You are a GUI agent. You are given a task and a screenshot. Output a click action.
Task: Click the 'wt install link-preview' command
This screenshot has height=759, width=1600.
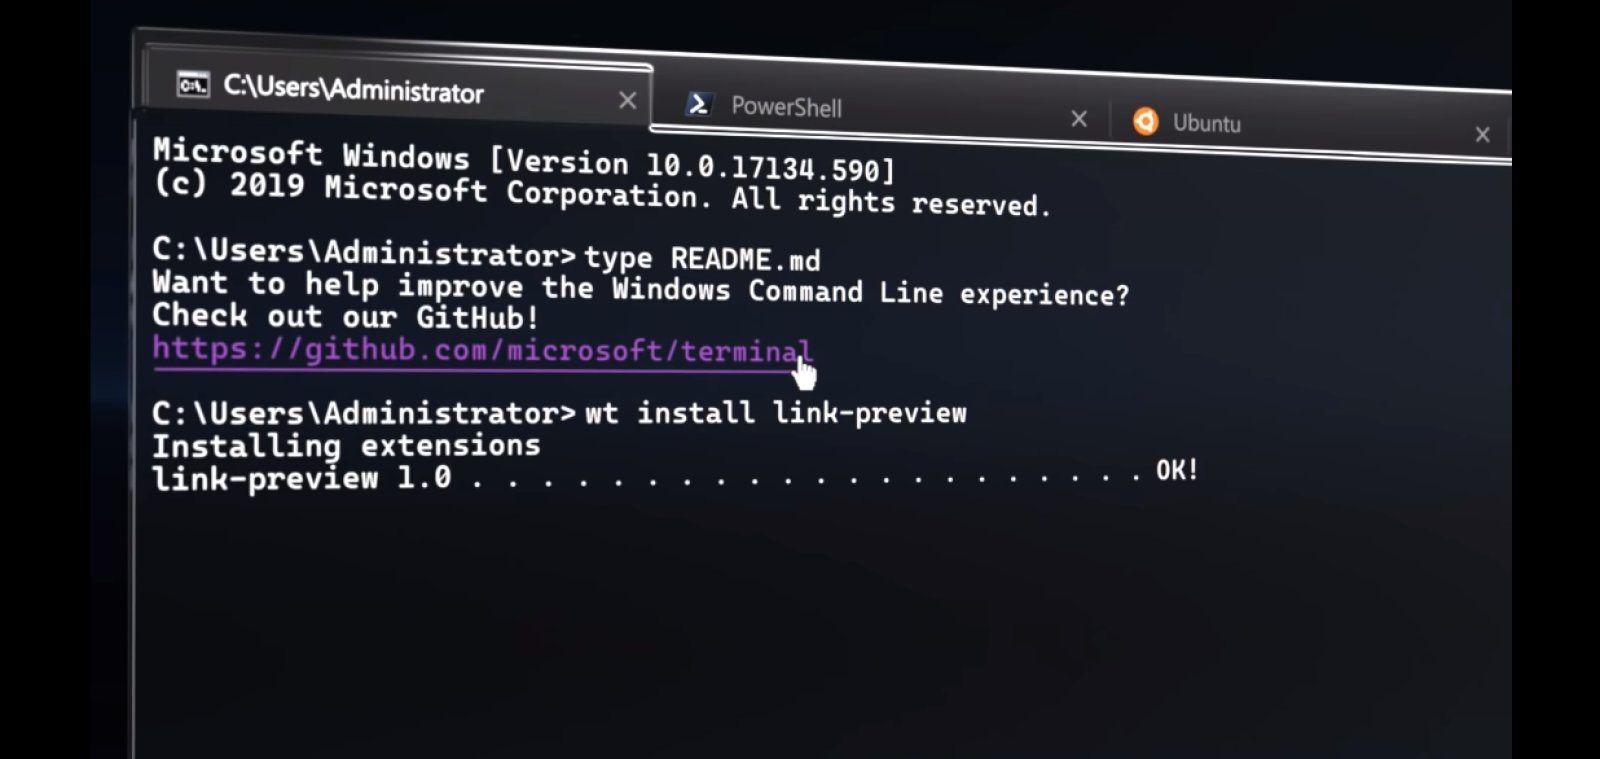[776, 412]
